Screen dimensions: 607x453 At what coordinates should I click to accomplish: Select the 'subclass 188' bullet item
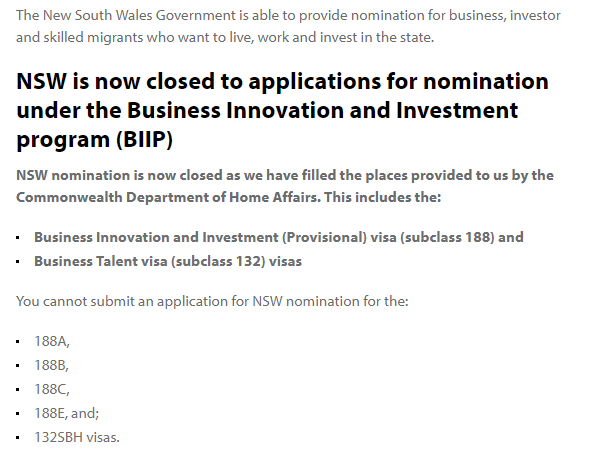[279, 237]
